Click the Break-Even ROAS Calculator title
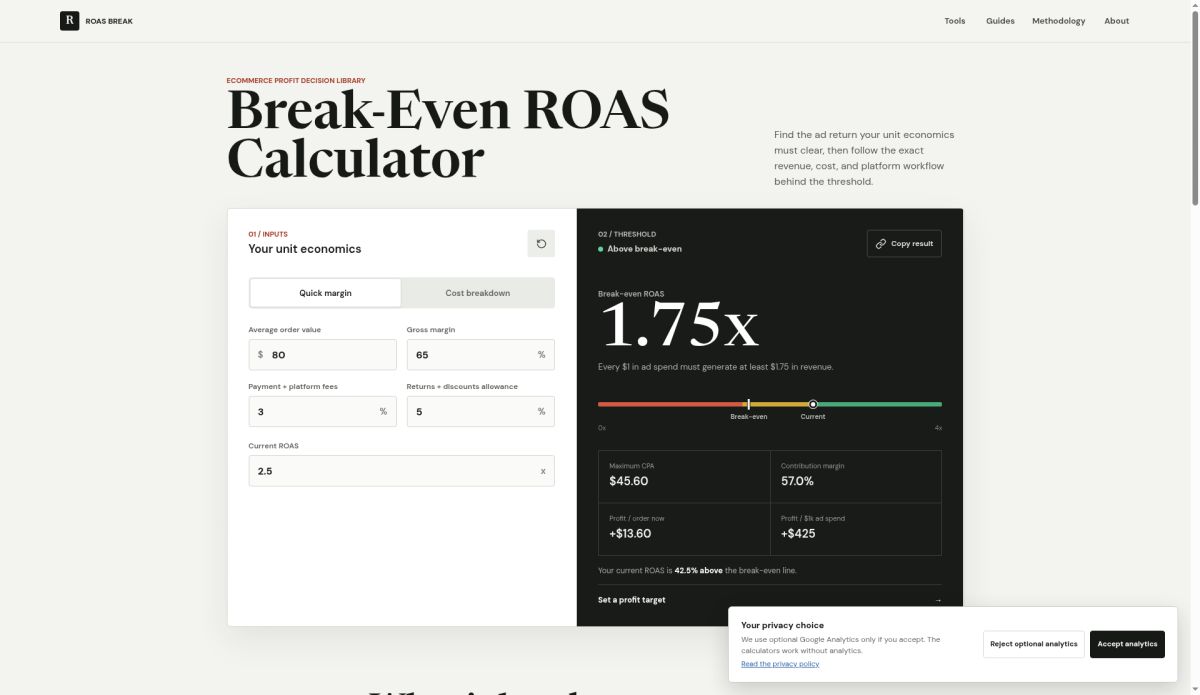Viewport: 1200px width, 695px height. 448,135
